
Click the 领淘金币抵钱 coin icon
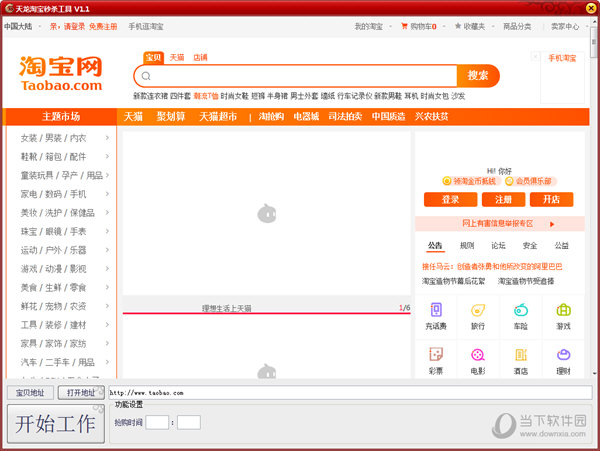[447, 181]
